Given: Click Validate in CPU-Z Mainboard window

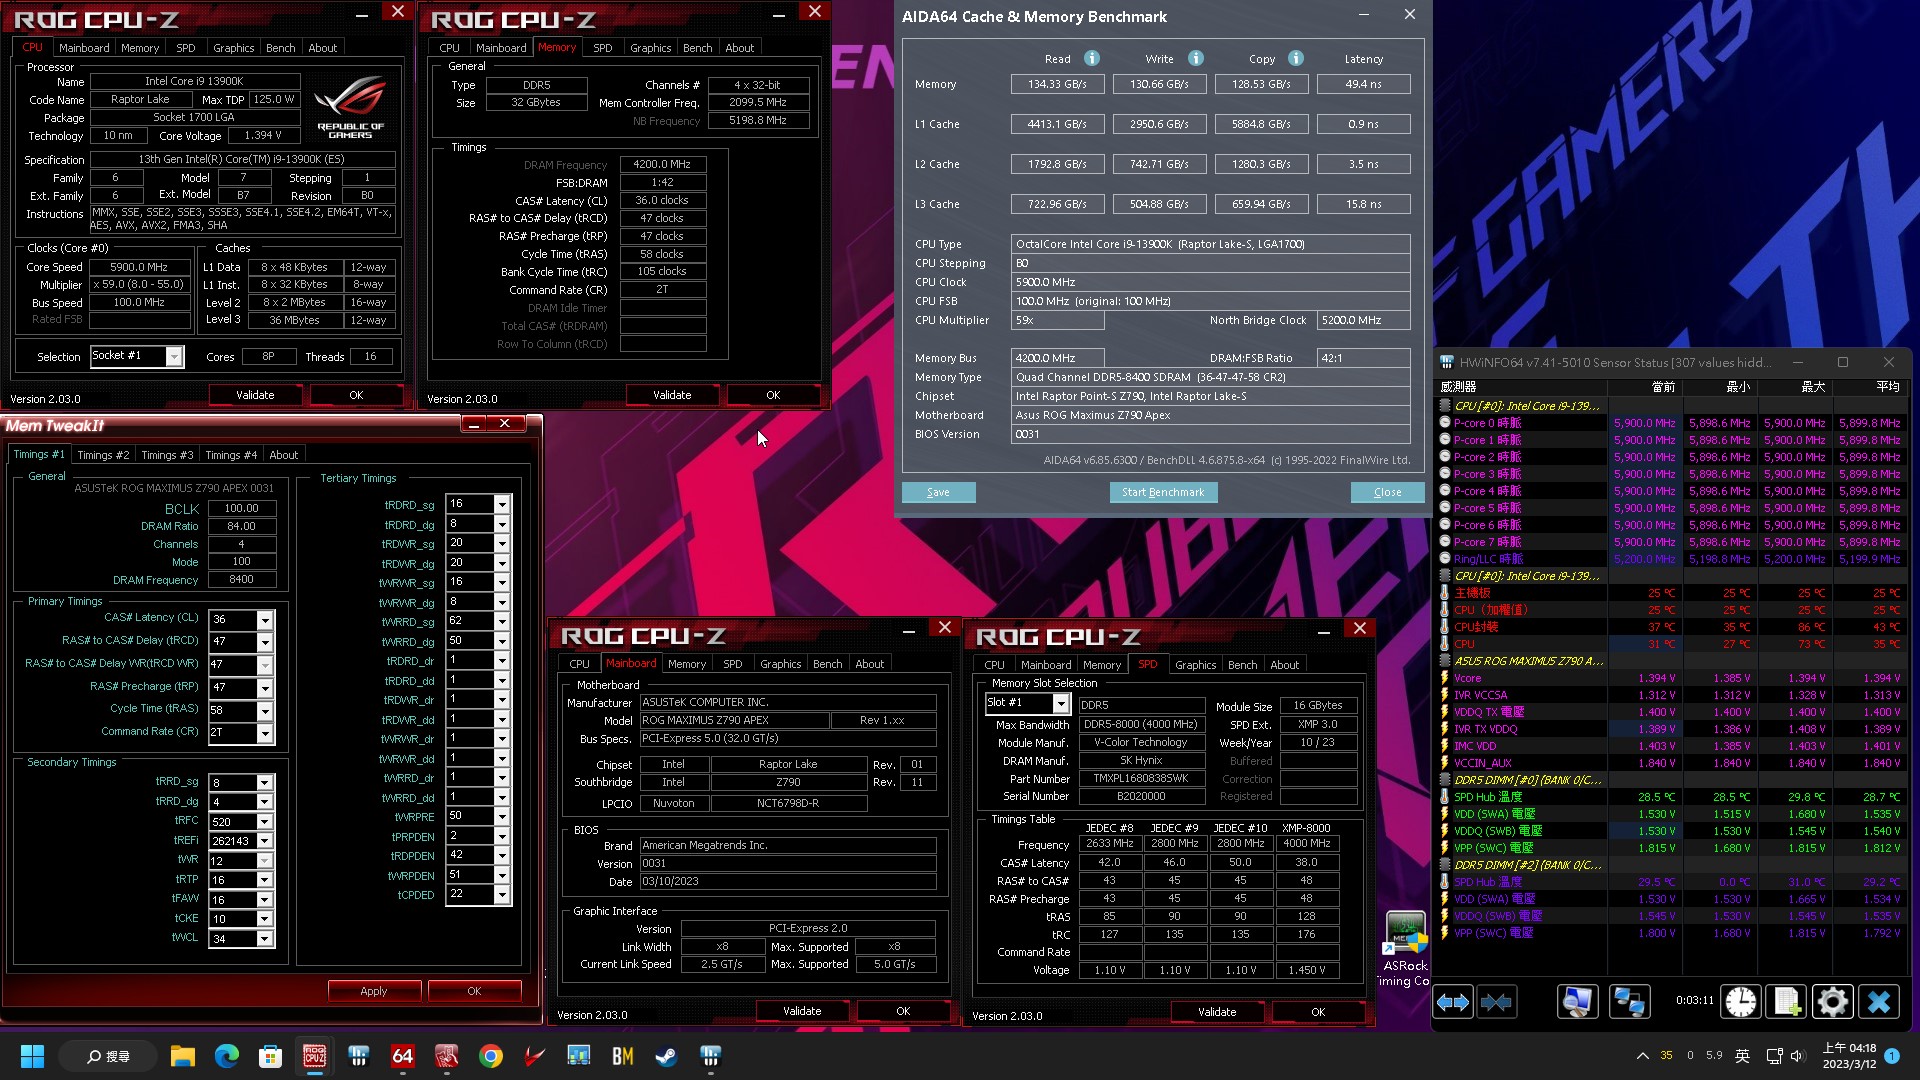Looking at the screenshot, I should [x=802, y=1011].
